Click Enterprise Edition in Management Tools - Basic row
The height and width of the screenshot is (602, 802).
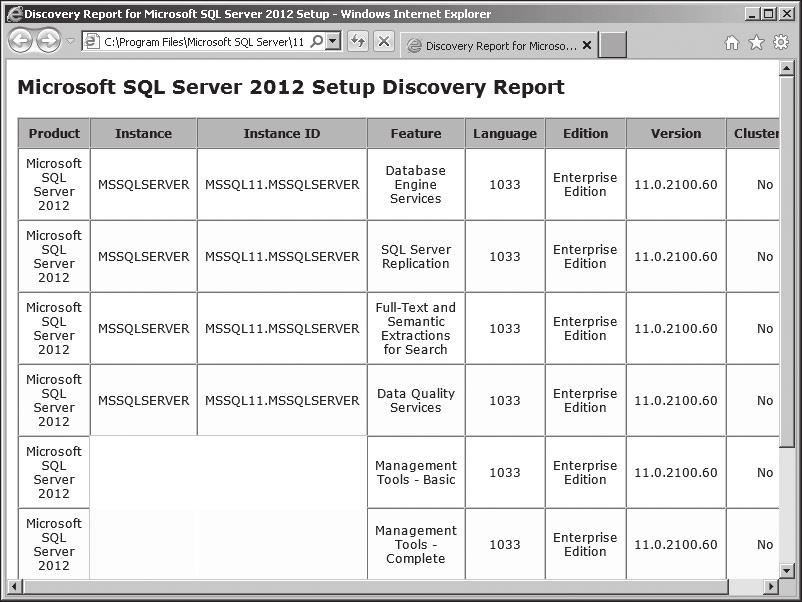click(586, 473)
